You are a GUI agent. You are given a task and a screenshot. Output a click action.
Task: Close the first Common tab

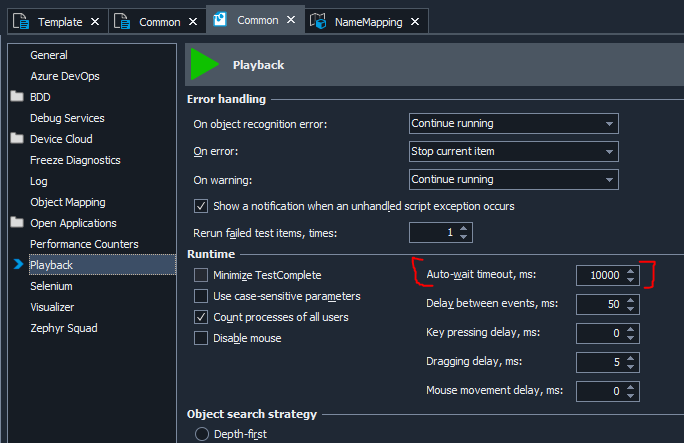click(193, 21)
